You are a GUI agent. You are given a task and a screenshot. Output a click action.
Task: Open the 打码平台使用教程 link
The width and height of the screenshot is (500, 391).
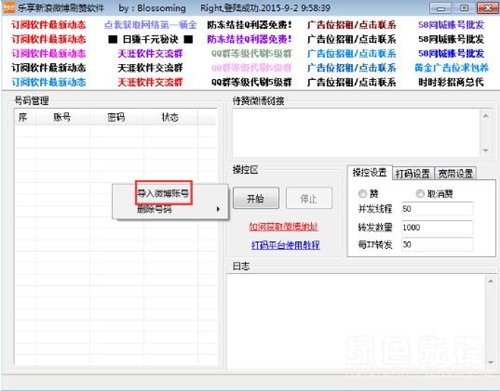pos(285,245)
